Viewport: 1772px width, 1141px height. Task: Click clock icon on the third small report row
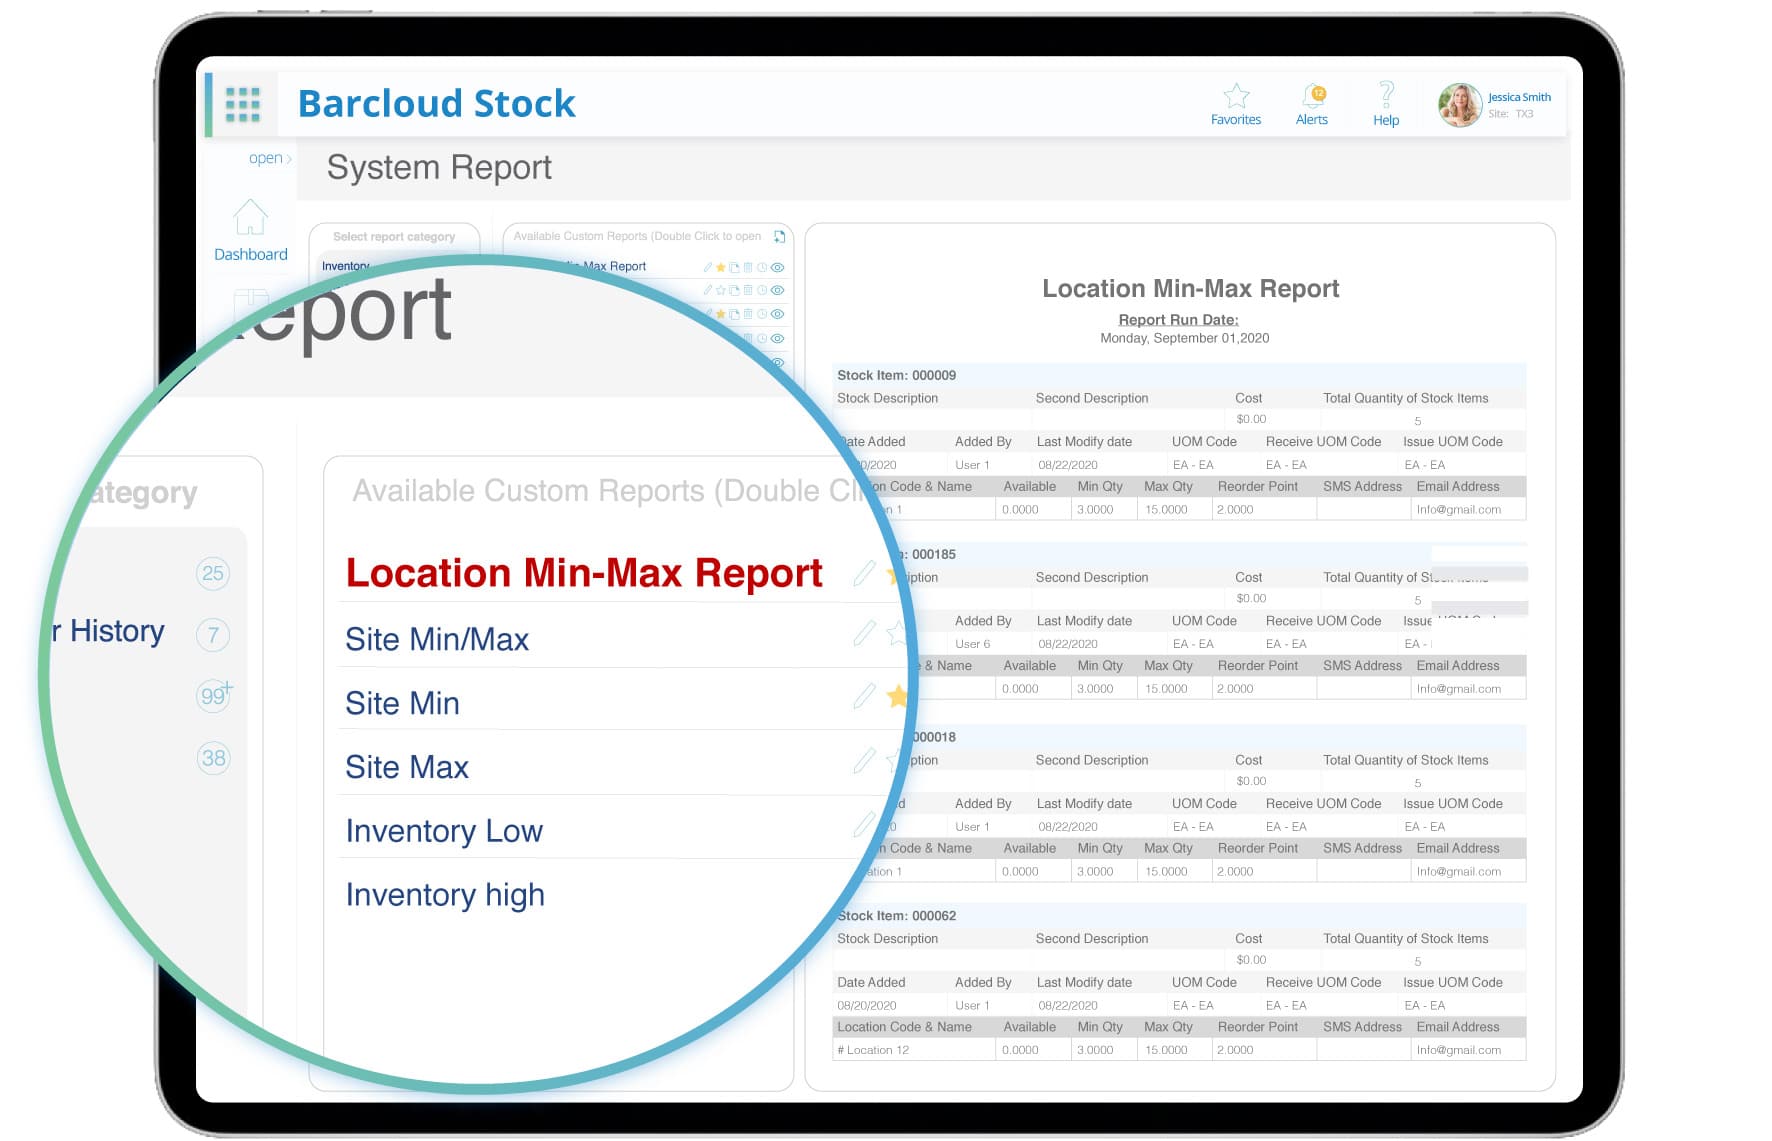762,314
